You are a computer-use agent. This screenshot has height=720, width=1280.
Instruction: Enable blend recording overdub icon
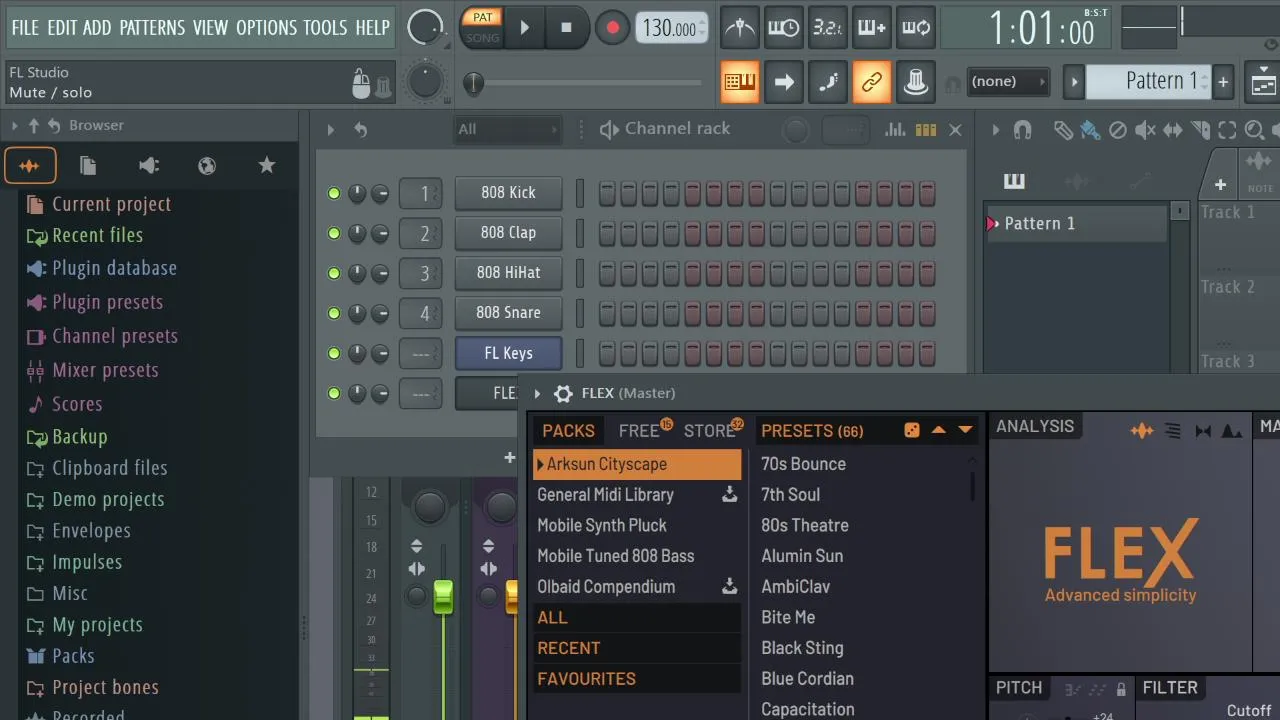tap(871, 28)
